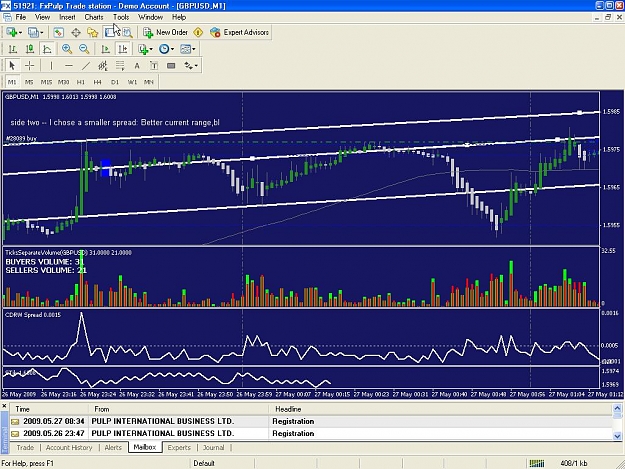Viewport: 625px width, 469px height.
Task: Switch to the Trade tab
Action: [25, 447]
